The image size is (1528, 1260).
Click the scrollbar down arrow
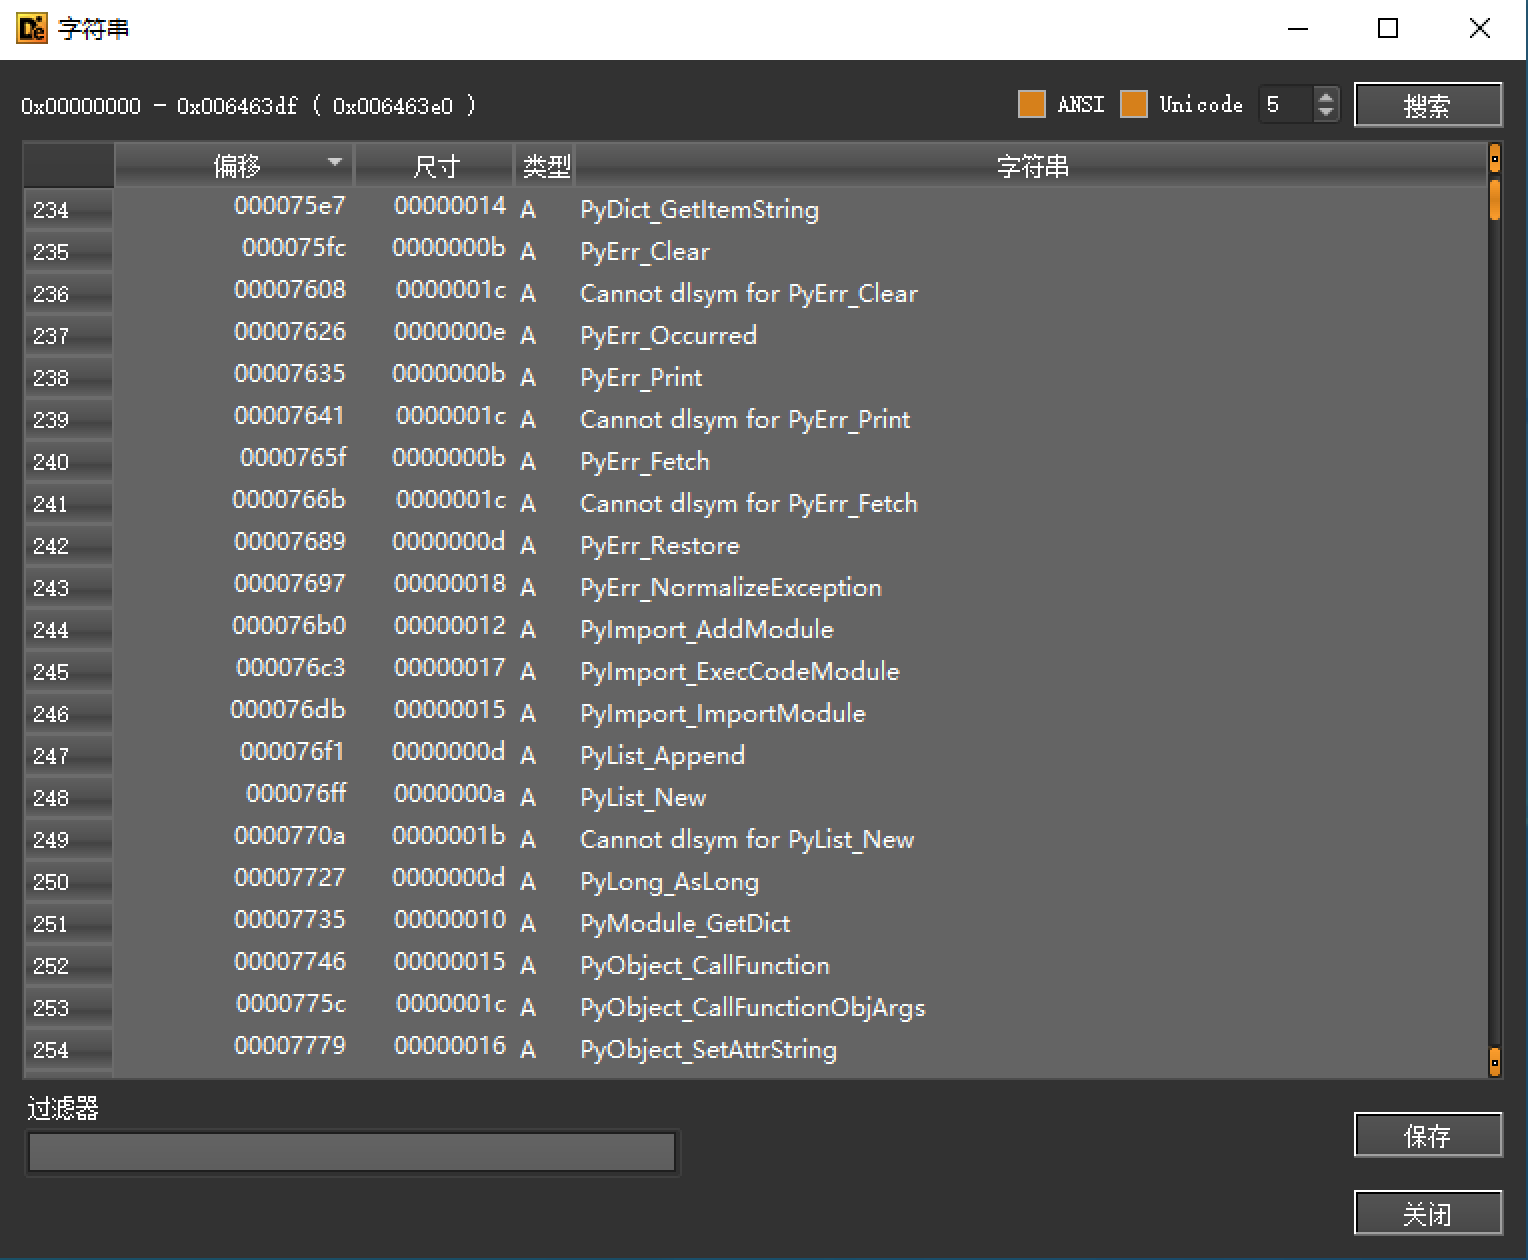click(x=1495, y=1061)
